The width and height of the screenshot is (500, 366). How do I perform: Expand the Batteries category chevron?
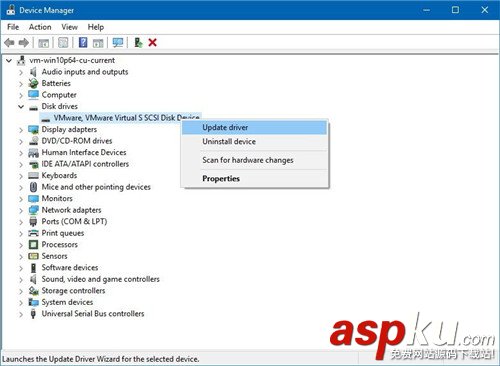(x=21, y=84)
